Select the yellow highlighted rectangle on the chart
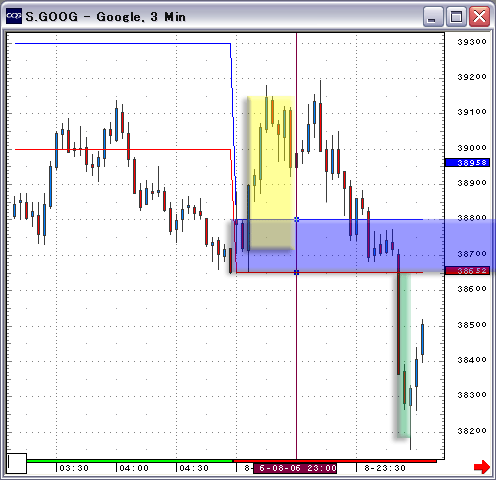The height and width of the screenshot is (480, 496). 271,173
